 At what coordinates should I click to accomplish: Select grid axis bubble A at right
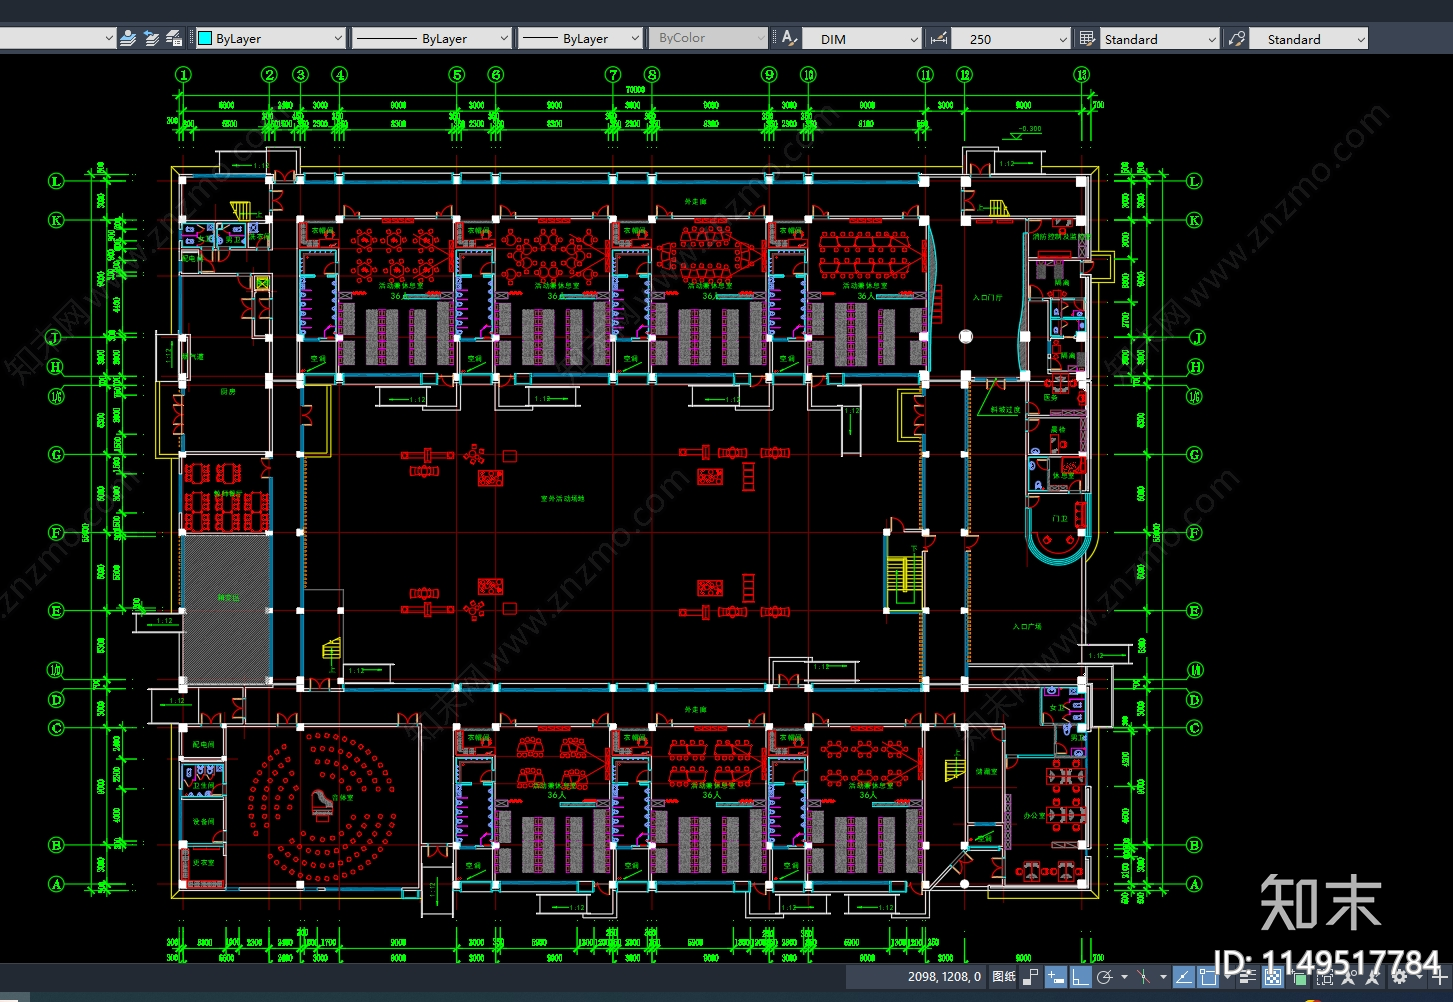pos(1194,884)
